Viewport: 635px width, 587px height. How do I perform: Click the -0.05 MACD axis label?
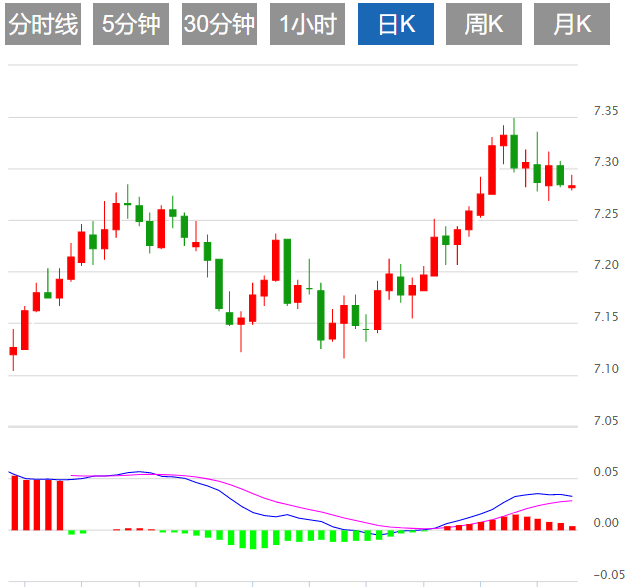tap(609, 574)
